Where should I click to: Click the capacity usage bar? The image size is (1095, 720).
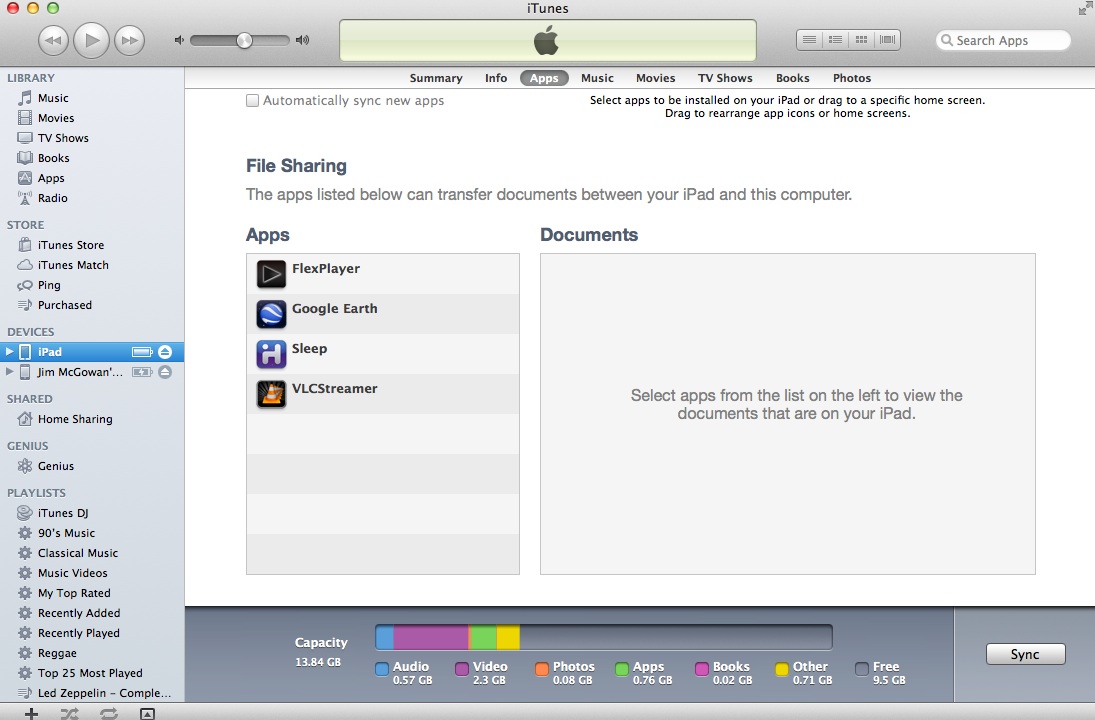click(604, 637)
